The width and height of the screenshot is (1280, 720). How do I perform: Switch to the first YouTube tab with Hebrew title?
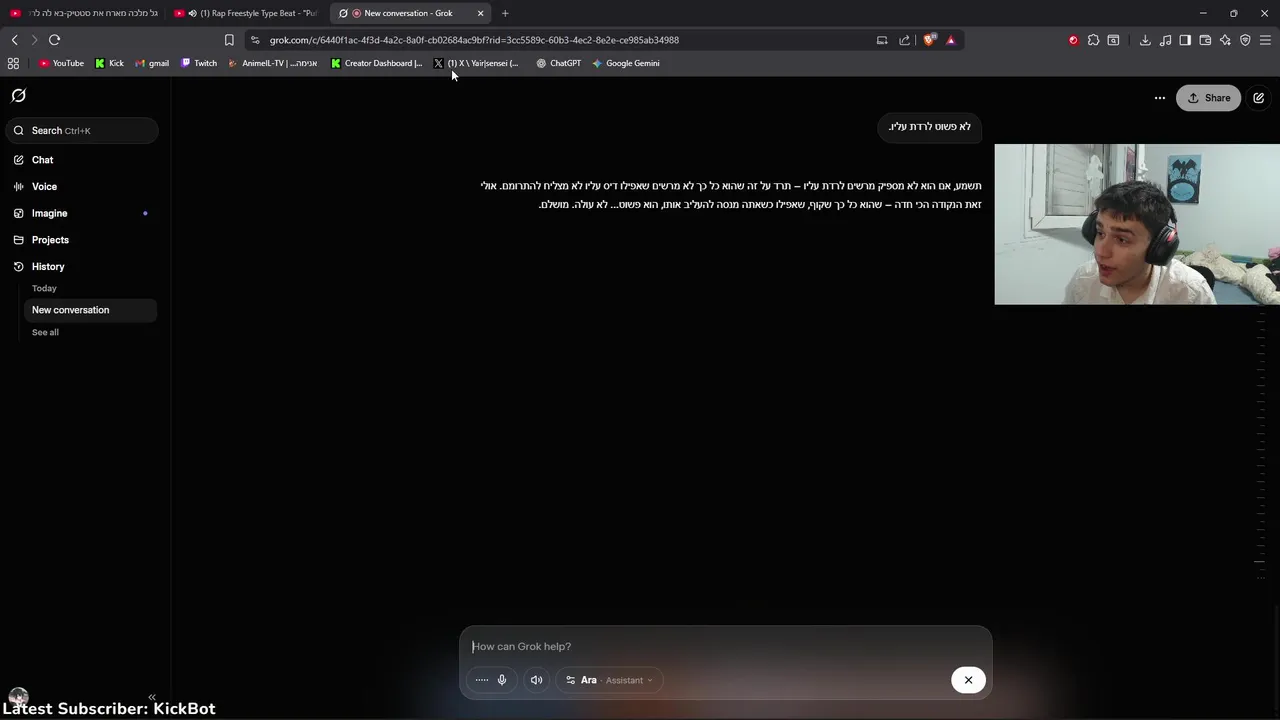pyautogui.click(x=83, y=13)
